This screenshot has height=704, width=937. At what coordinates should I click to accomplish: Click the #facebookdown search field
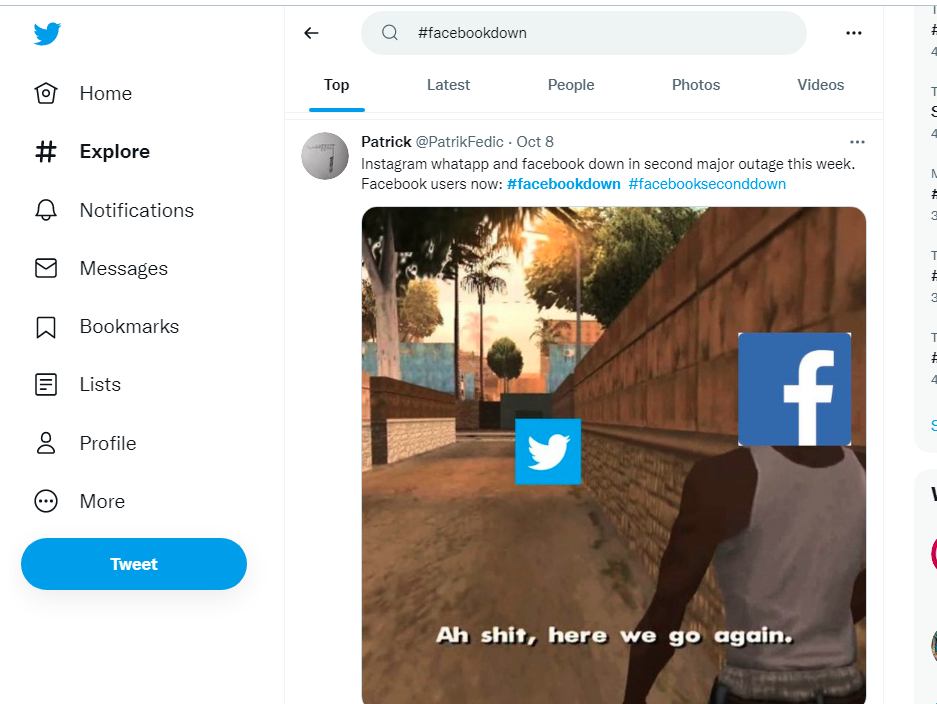(x=584, y=33)
